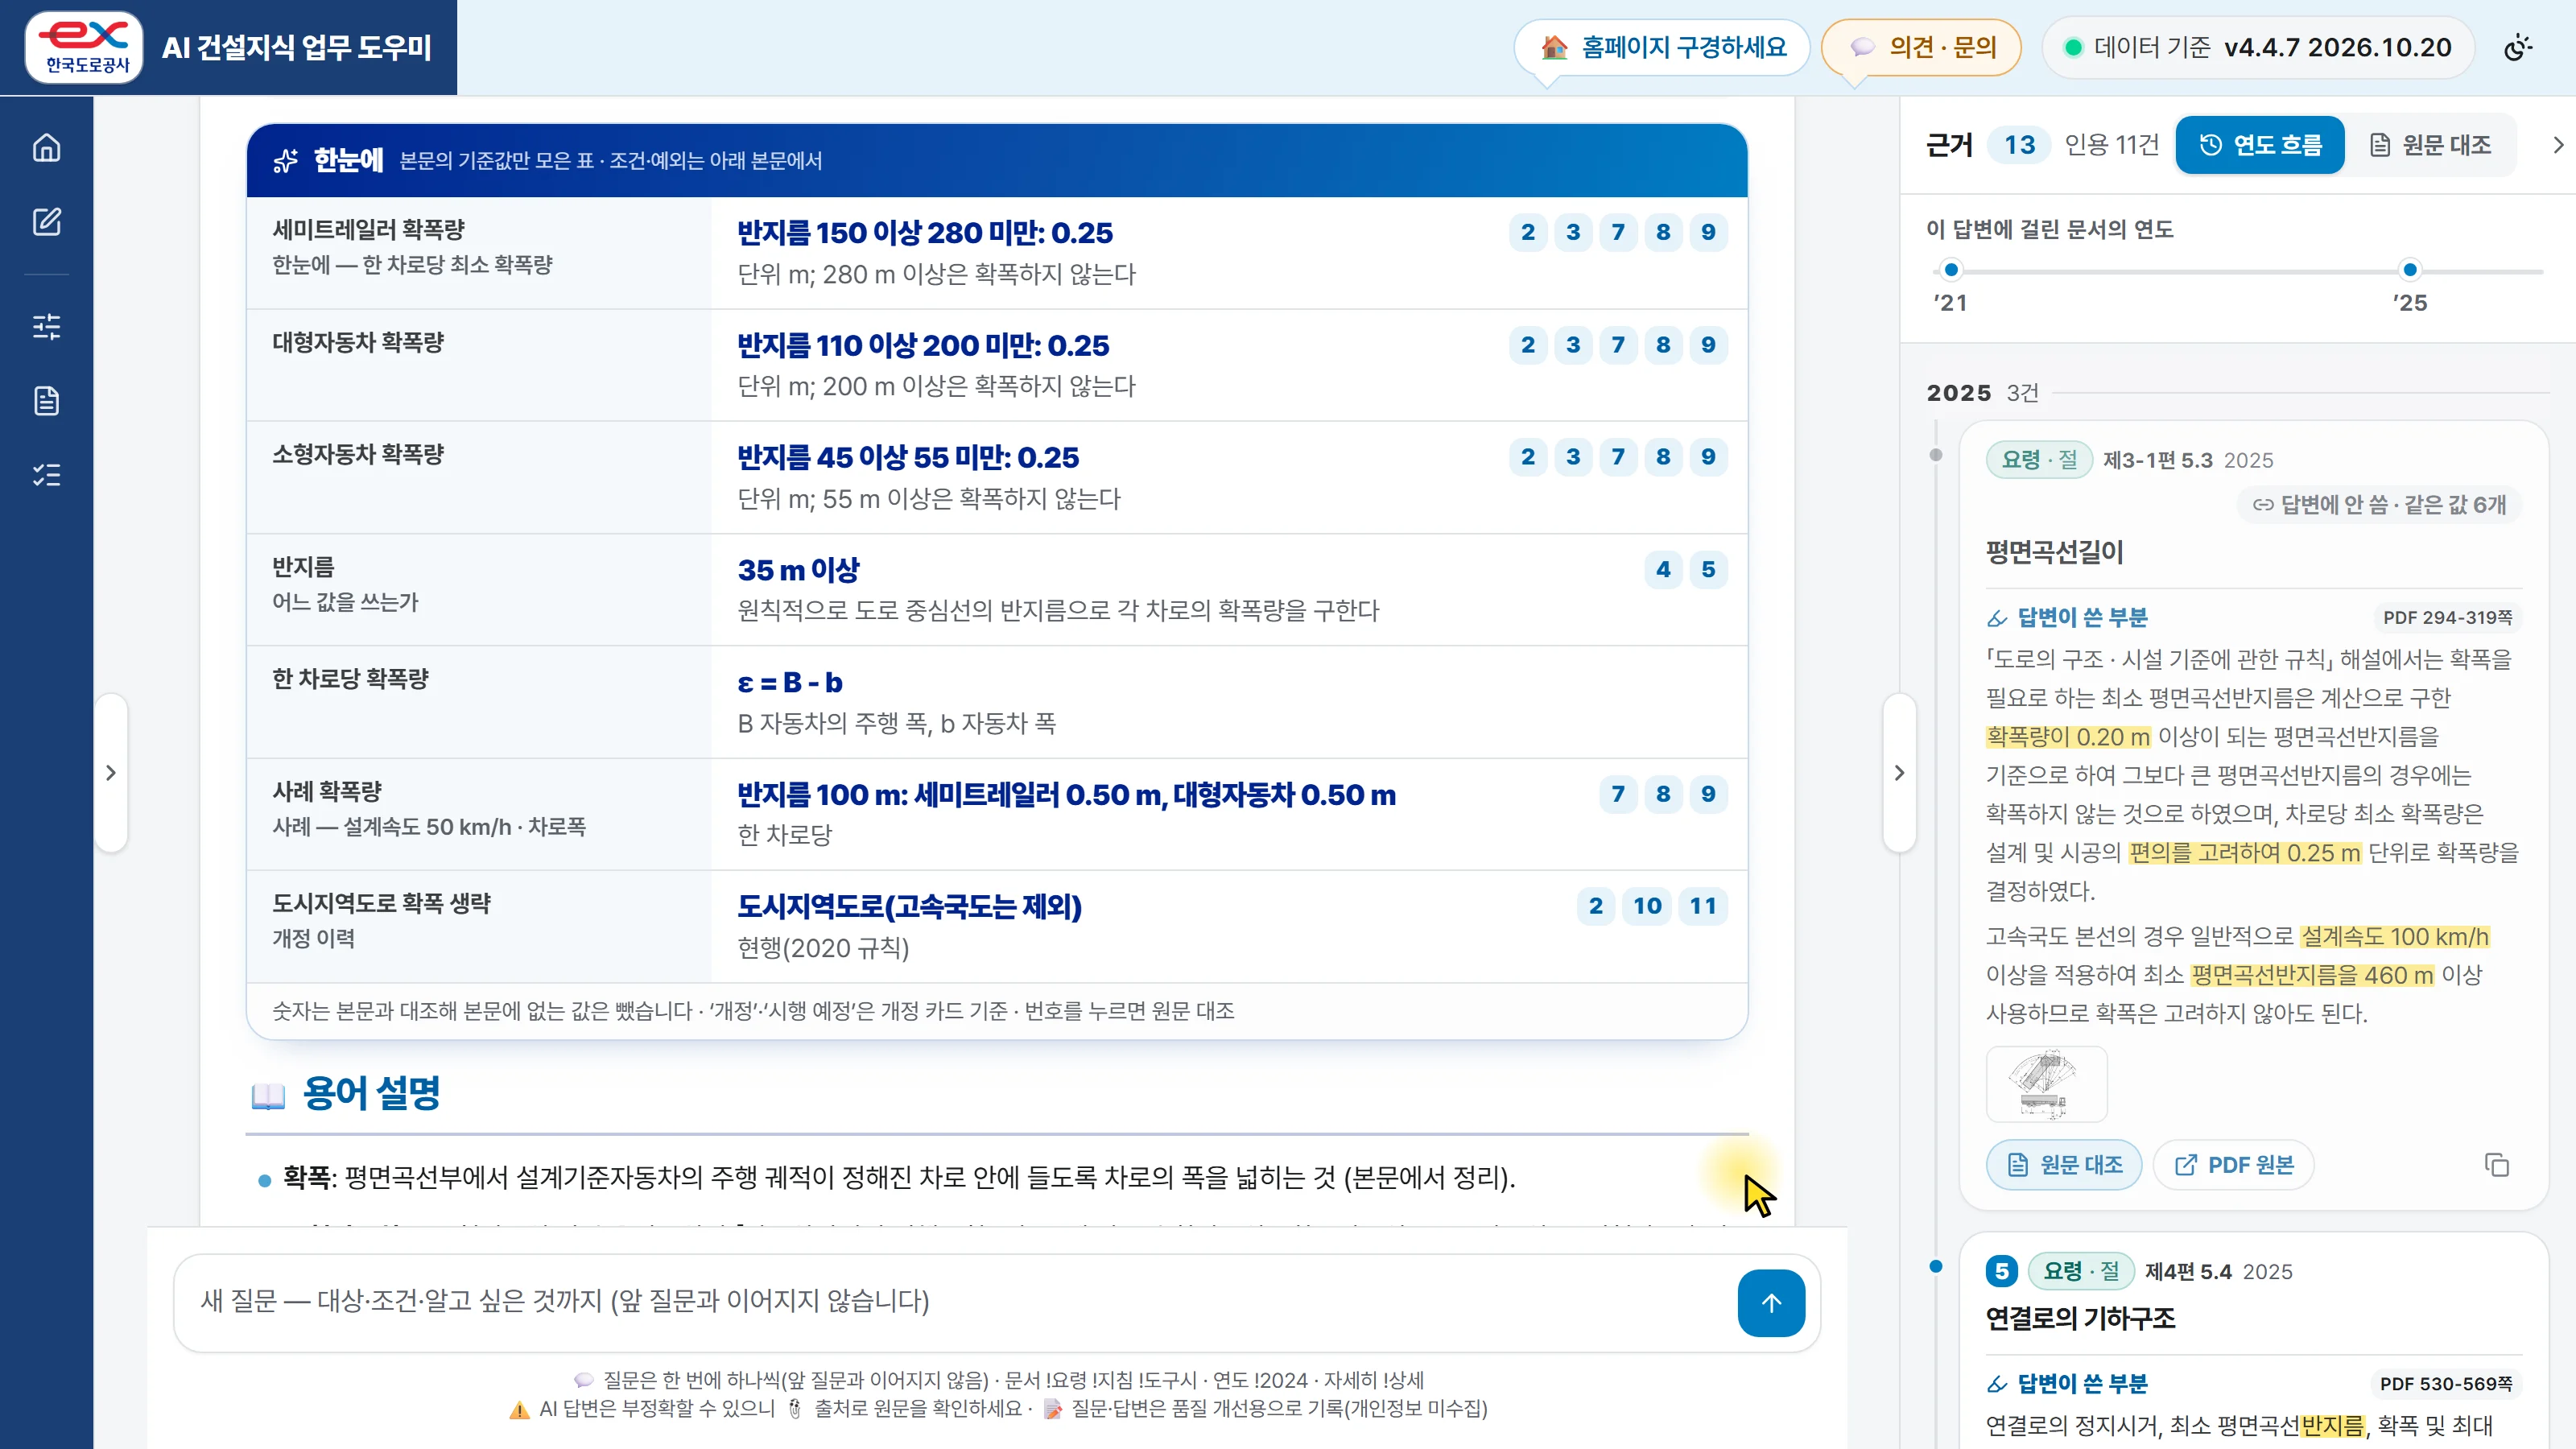
Task: Click the number 5 badge on the 연결로의 기하구조 card
Action: [2002, 1271]
